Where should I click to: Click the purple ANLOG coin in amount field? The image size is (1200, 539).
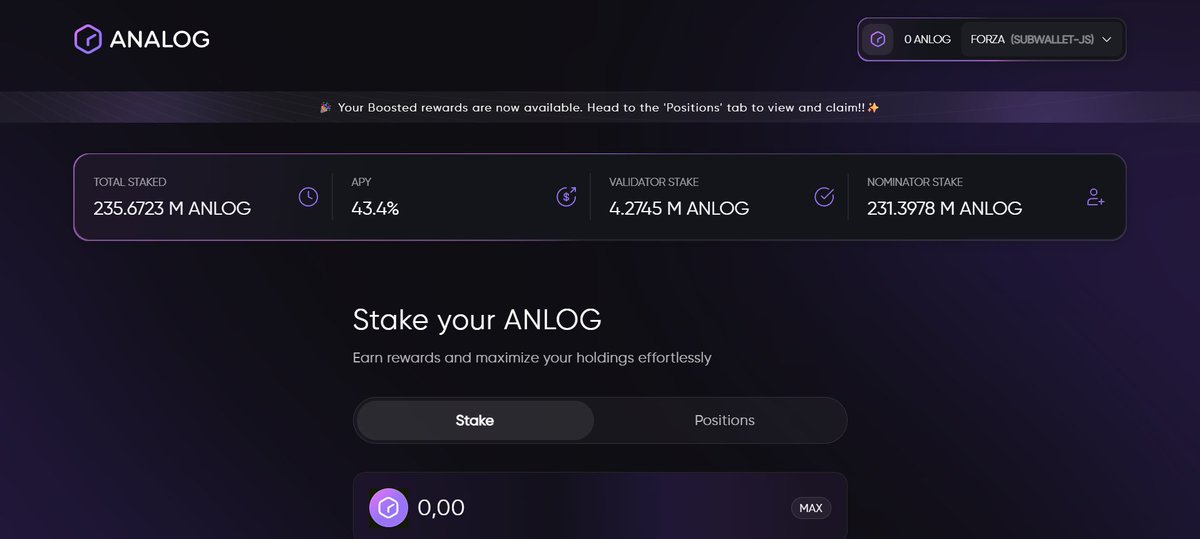coord(388,508)
